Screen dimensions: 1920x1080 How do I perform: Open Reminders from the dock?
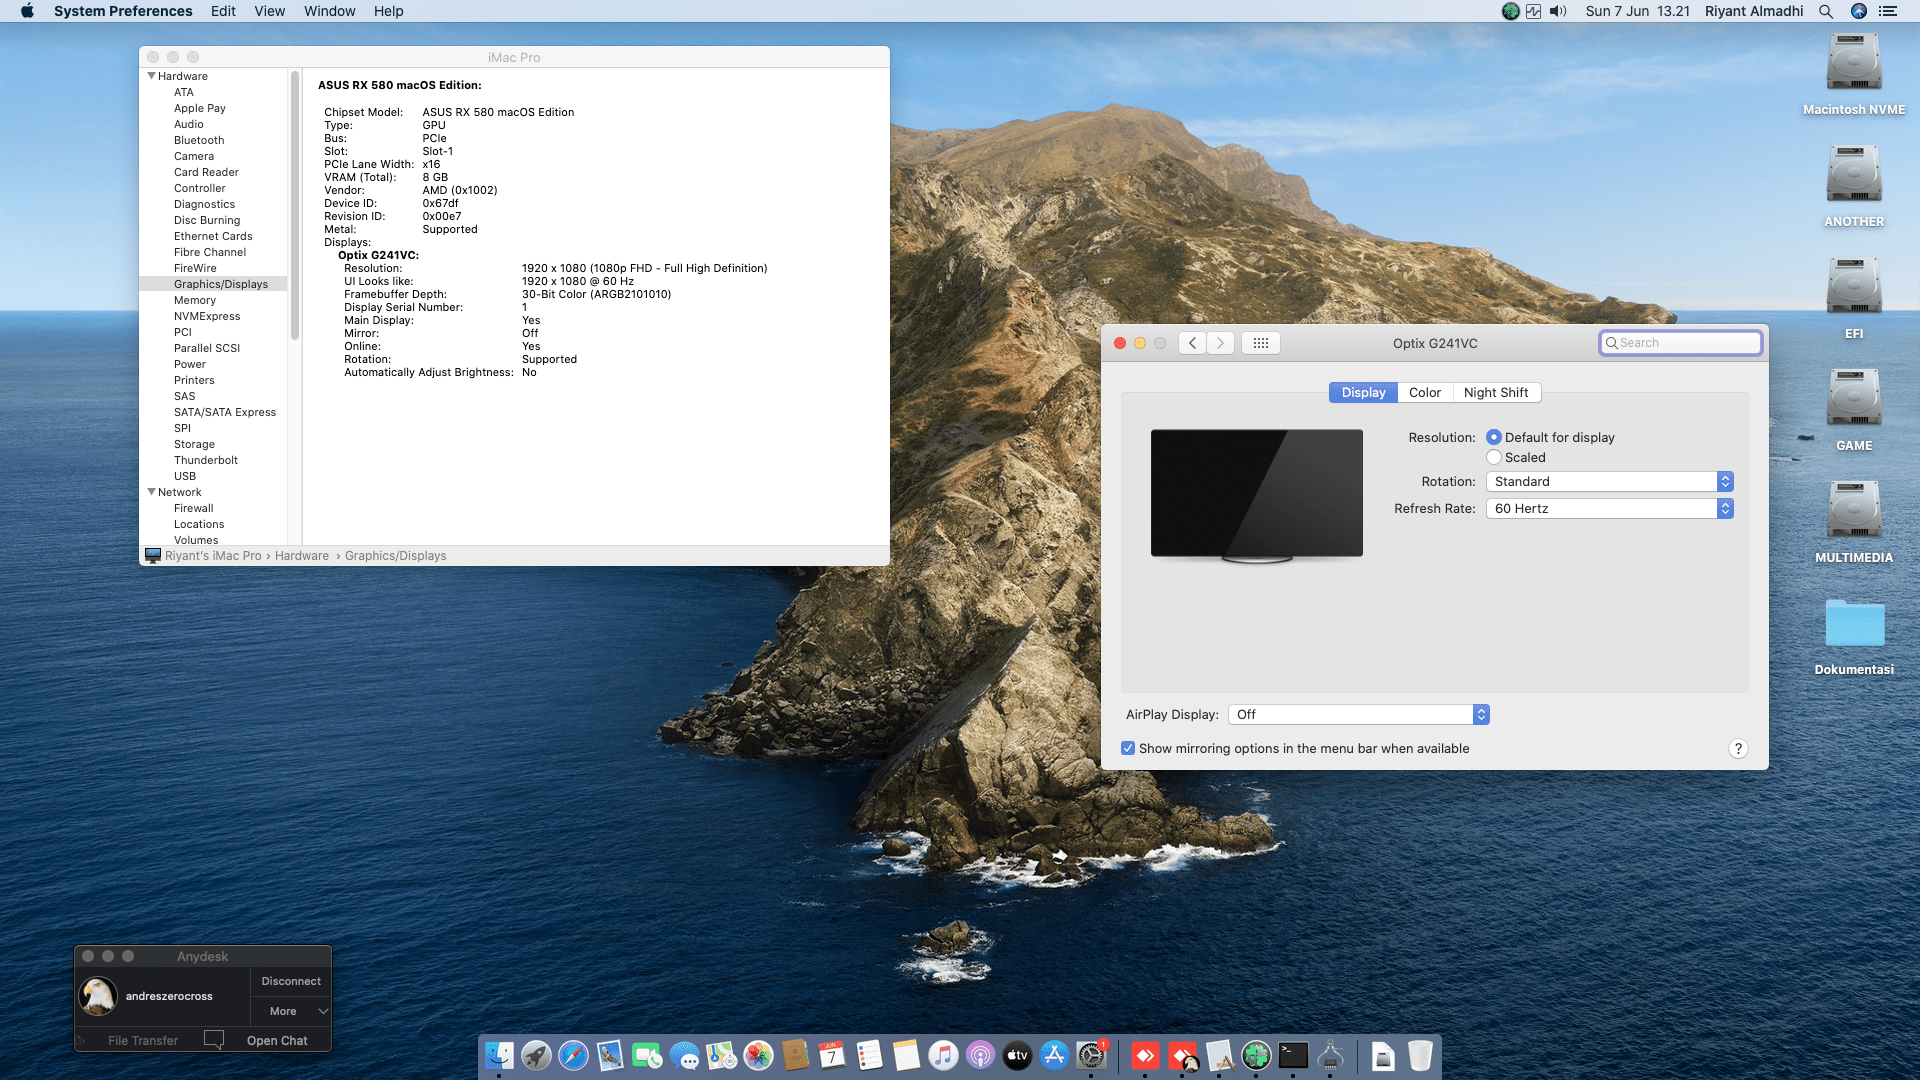[869, 1055]
